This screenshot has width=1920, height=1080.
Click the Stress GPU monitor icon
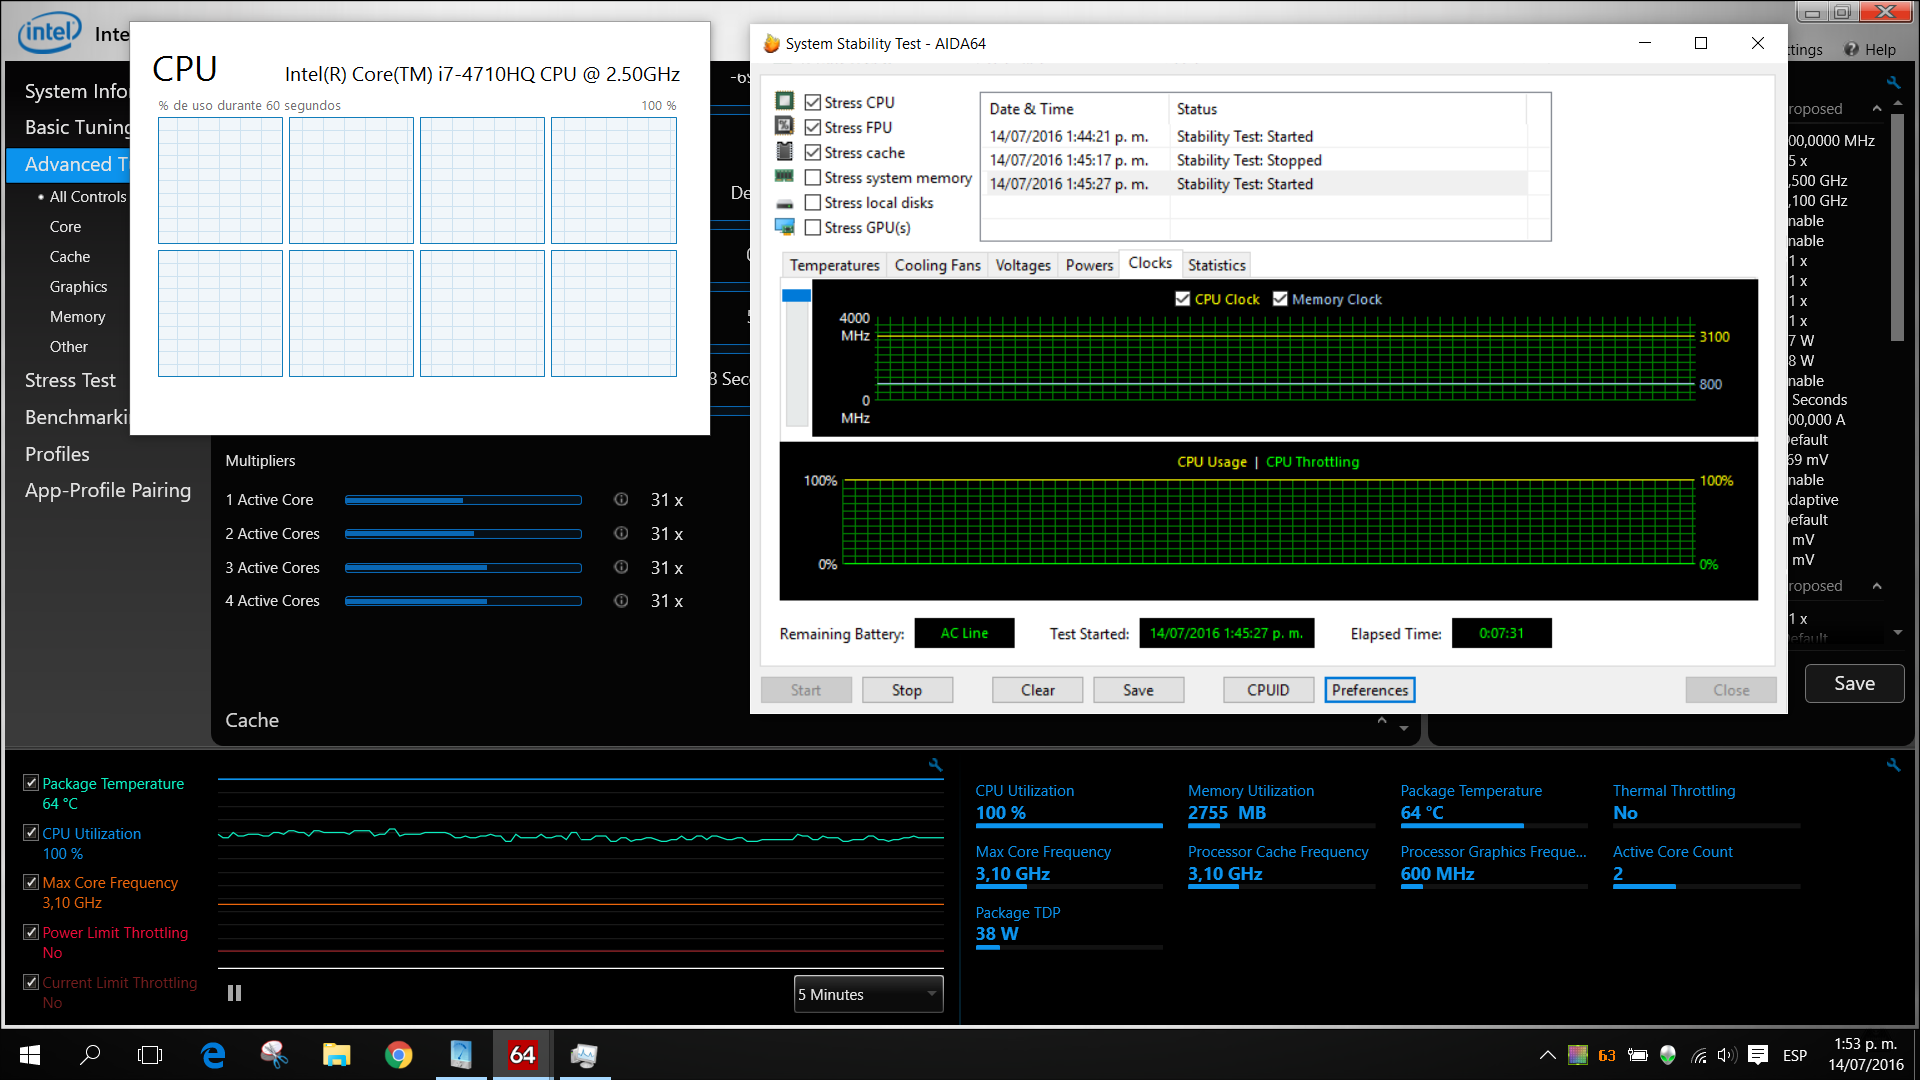[785, 227]
